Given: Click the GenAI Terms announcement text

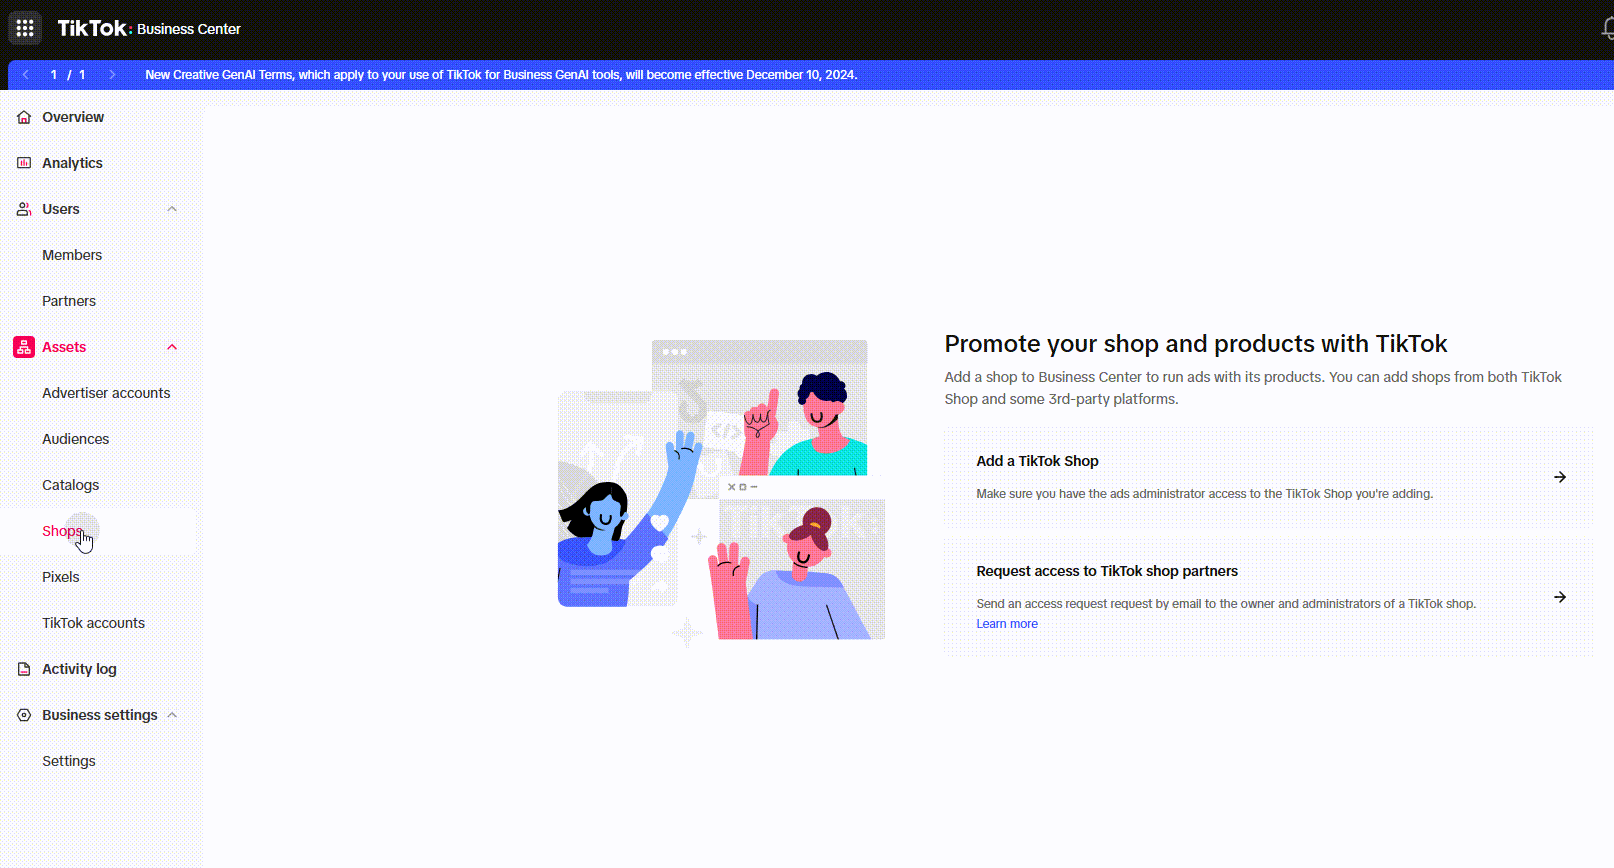Looking at the screenshot, I should pos(501,75).
